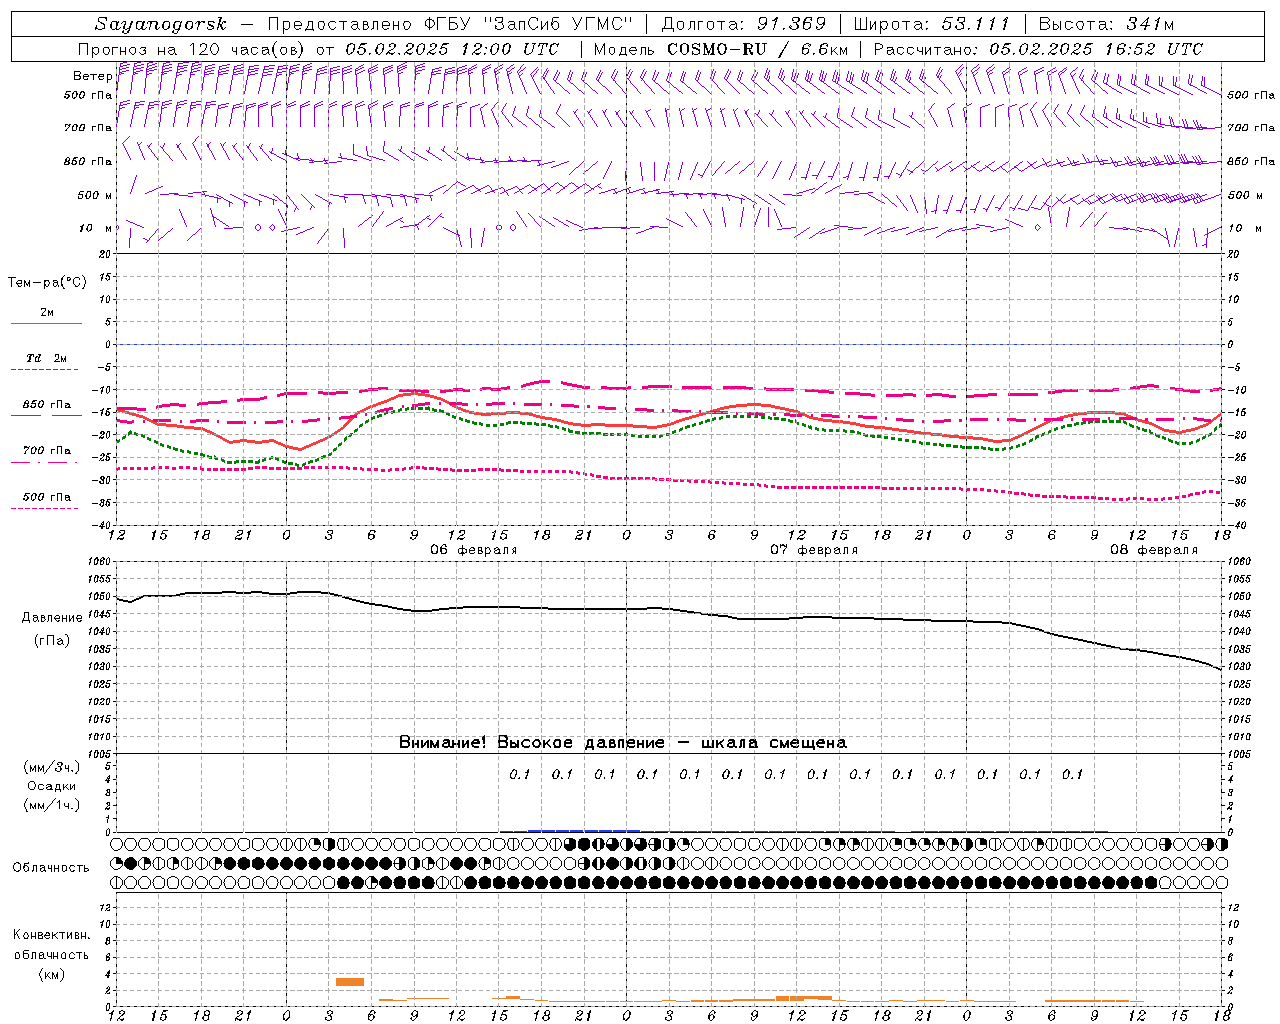Image resolution: width=1280 pixels, height=1024 pixels.
Task: Select the 850 гПа temperature legend entry
Action: click(47, 405)
